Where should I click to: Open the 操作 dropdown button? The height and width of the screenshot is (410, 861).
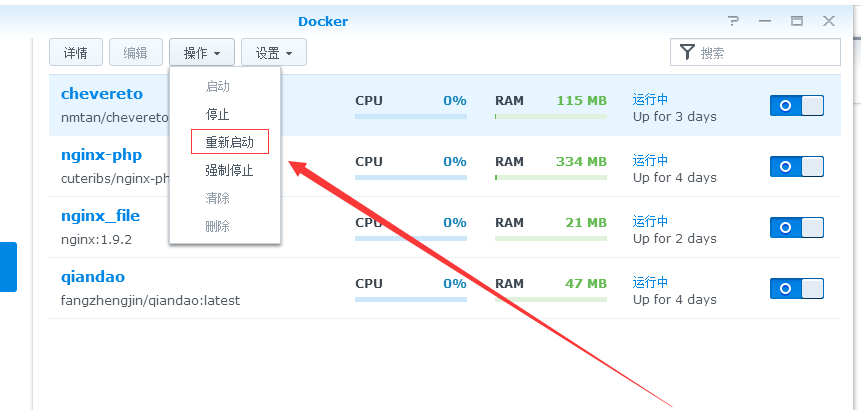202,53
